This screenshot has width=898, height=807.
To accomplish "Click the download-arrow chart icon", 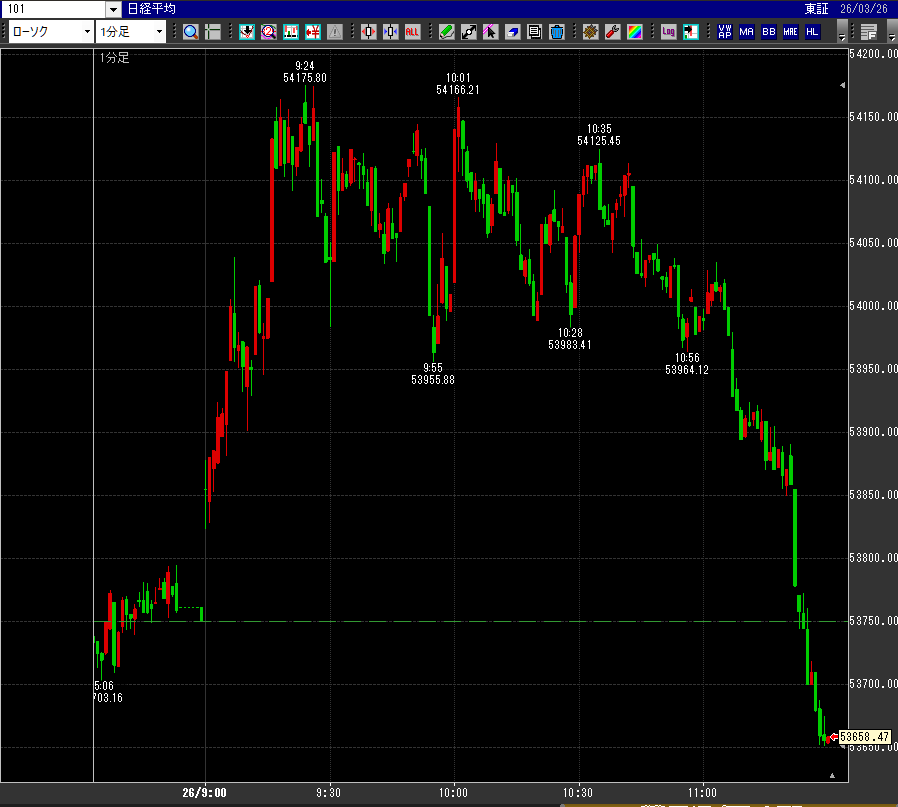I will 247,32.
